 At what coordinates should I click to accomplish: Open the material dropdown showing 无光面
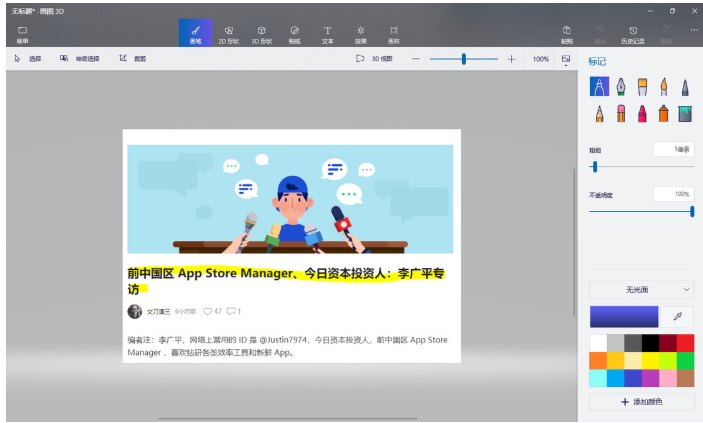point(641,289)
